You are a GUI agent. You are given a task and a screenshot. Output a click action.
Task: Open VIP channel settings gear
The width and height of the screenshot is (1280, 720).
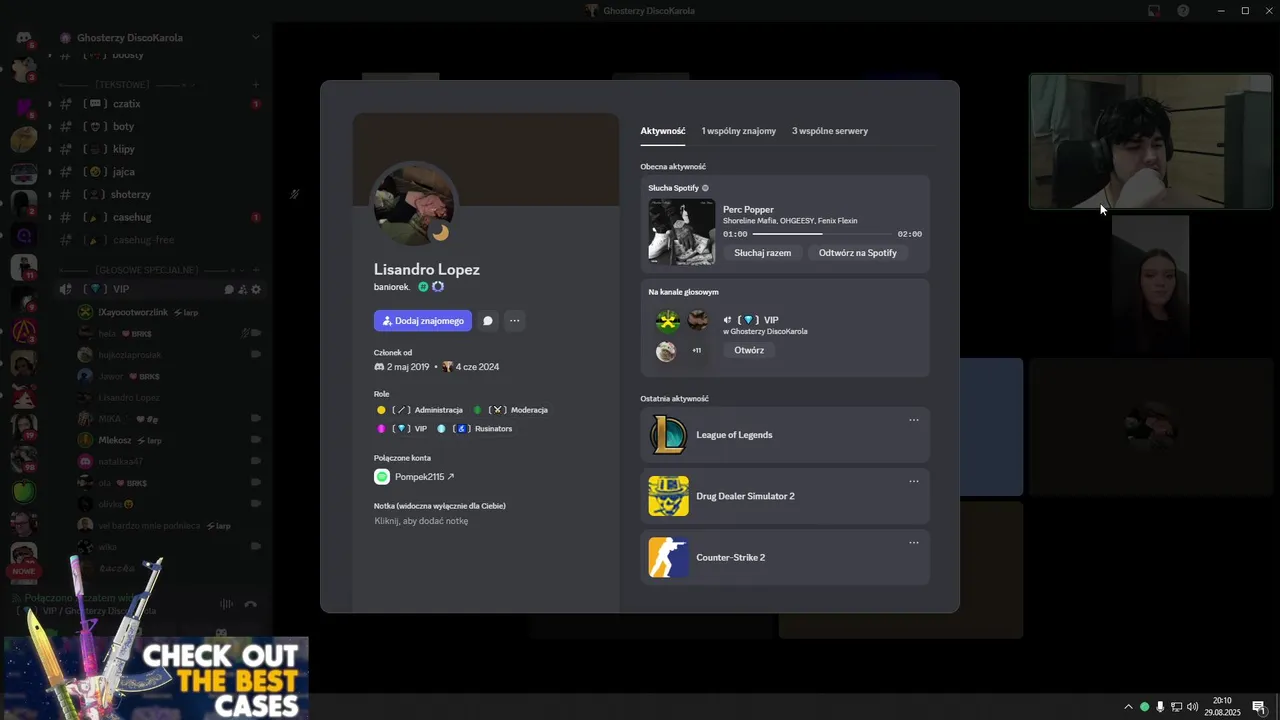point(256,290)
